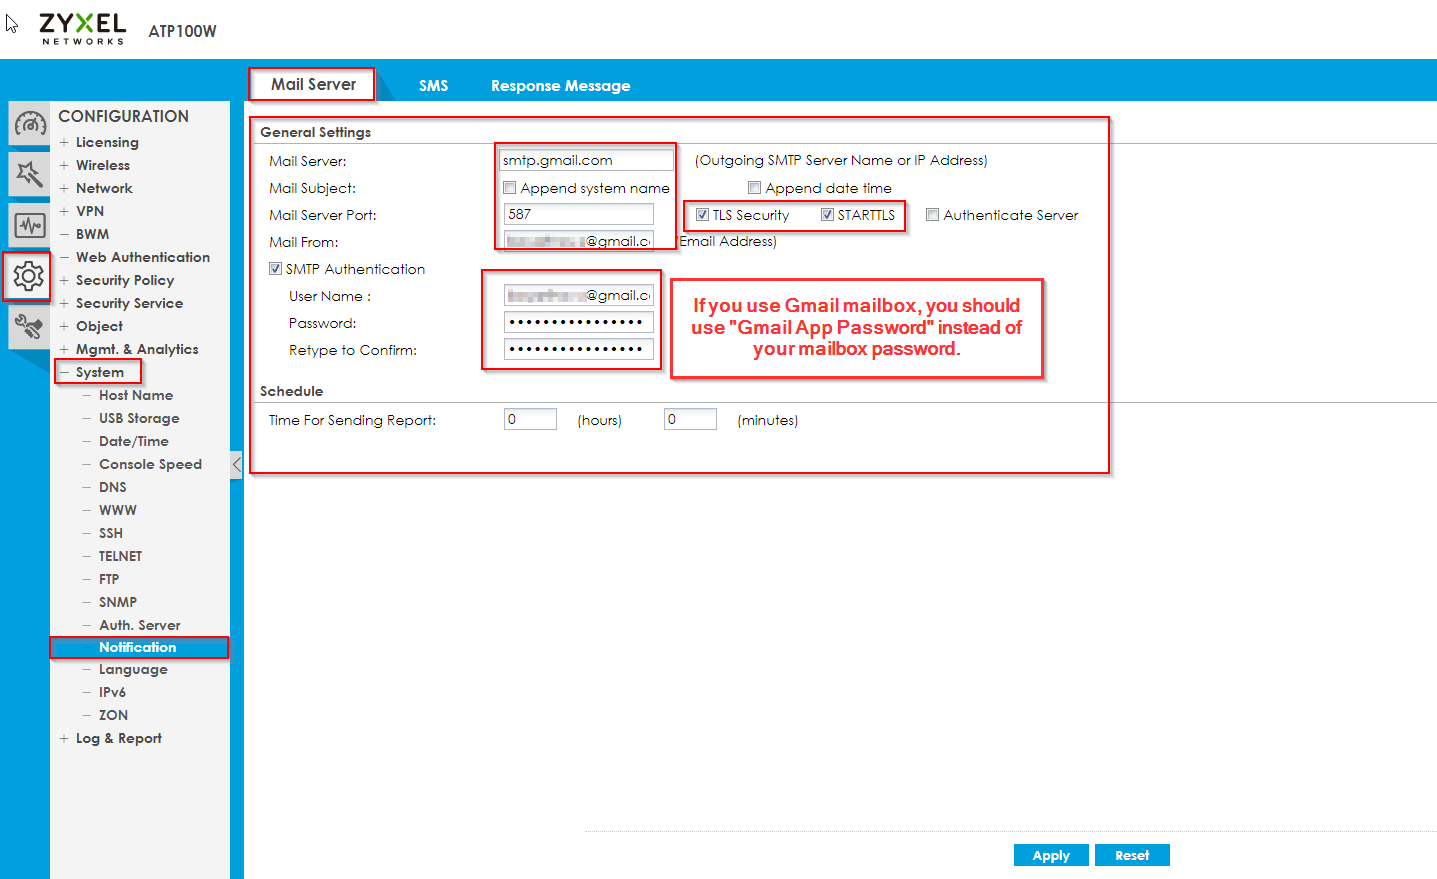Expand the Licensing menu section
This screenshot has width=1437, height=879.
[64, 142]
